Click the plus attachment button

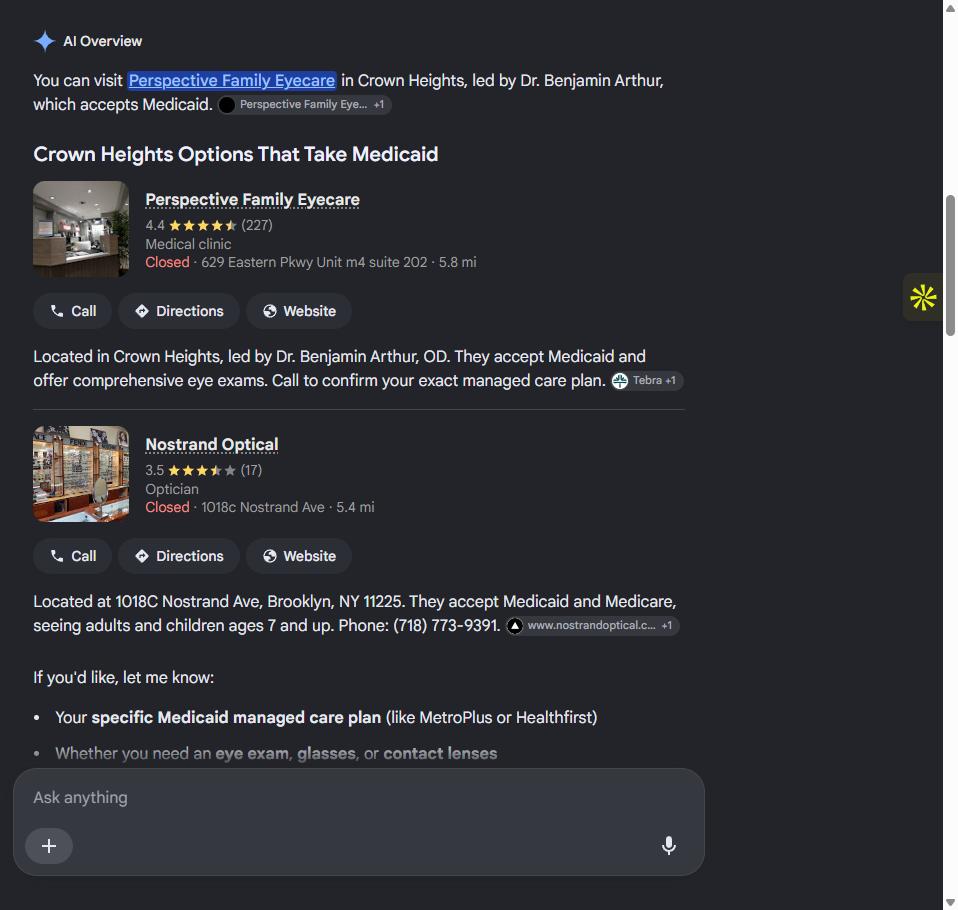point(49,846)
